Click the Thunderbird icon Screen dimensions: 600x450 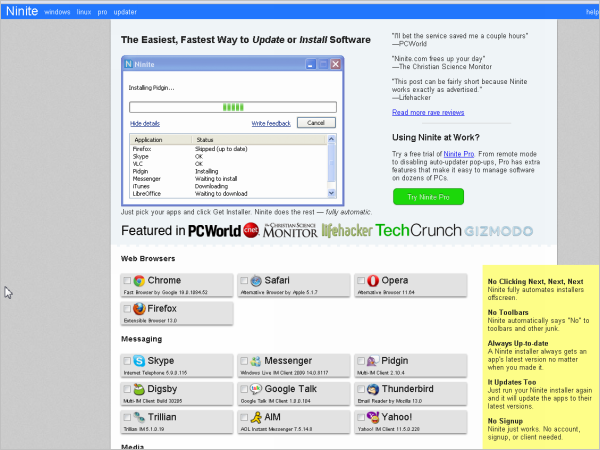pyautogui.click(x=373, y=389)
